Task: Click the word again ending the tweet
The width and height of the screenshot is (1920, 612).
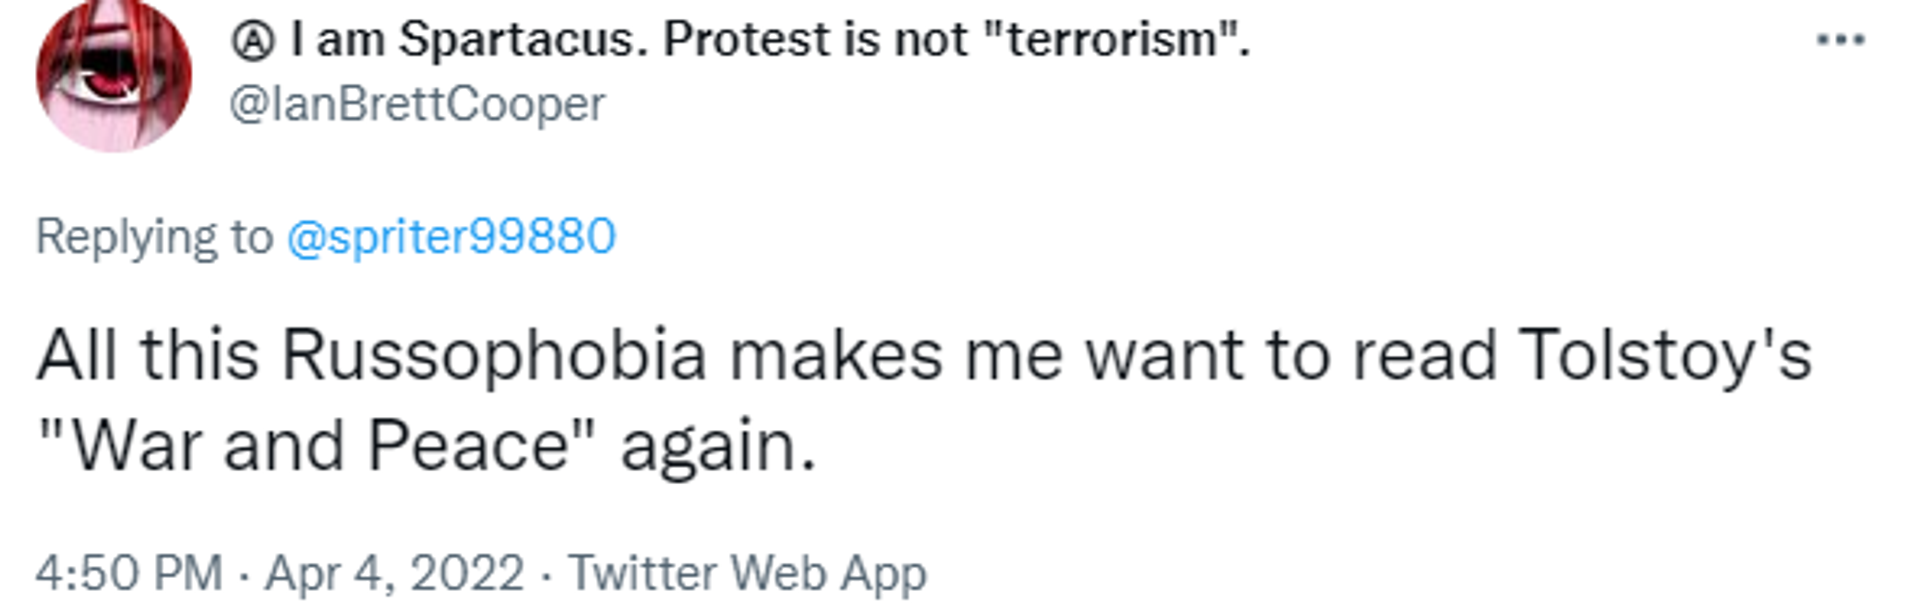Action: point(718,448)
